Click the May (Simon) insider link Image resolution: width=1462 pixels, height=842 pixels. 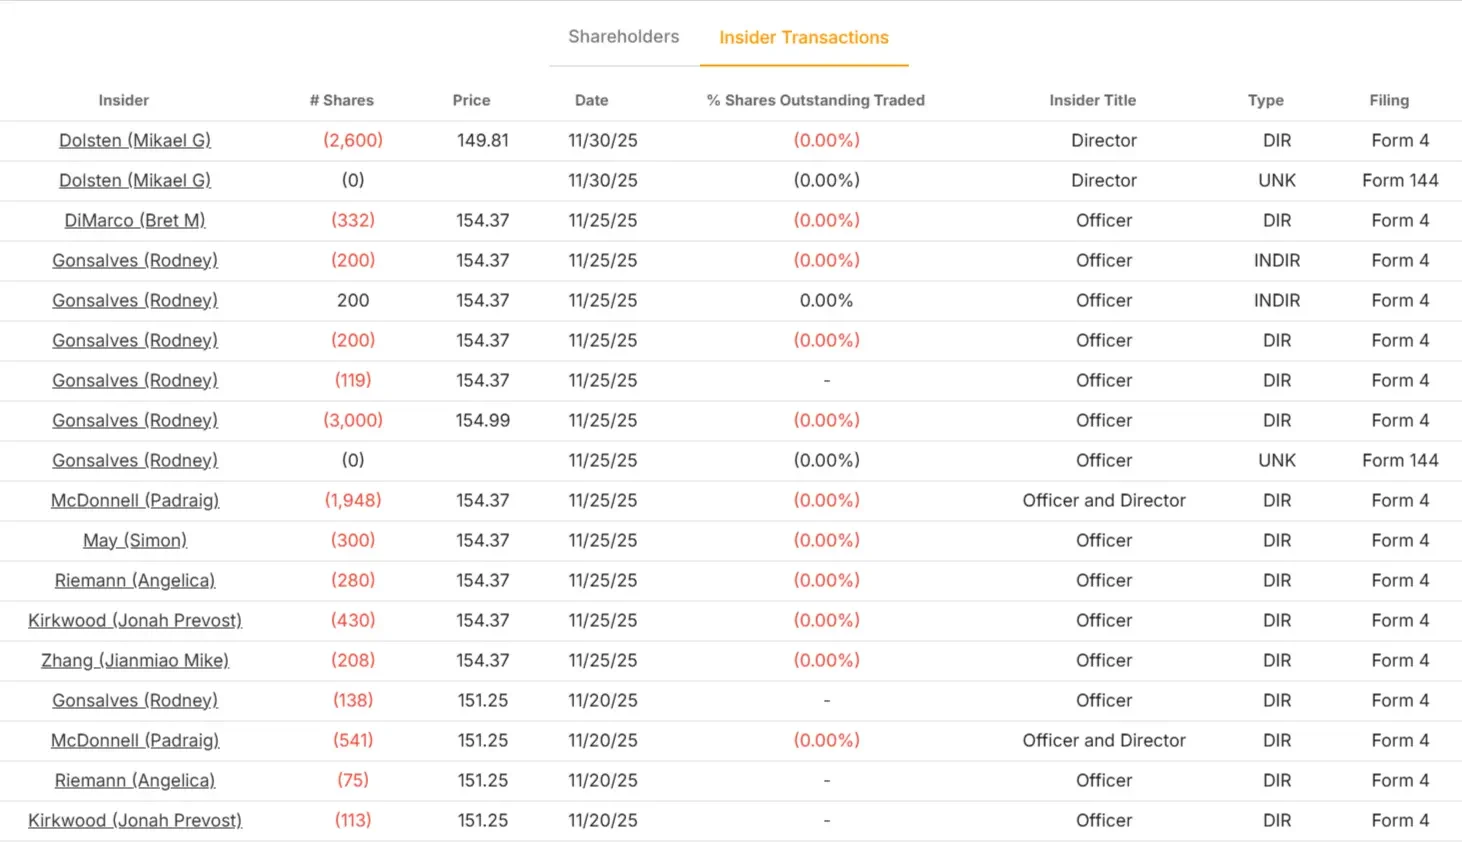[135, 541]
